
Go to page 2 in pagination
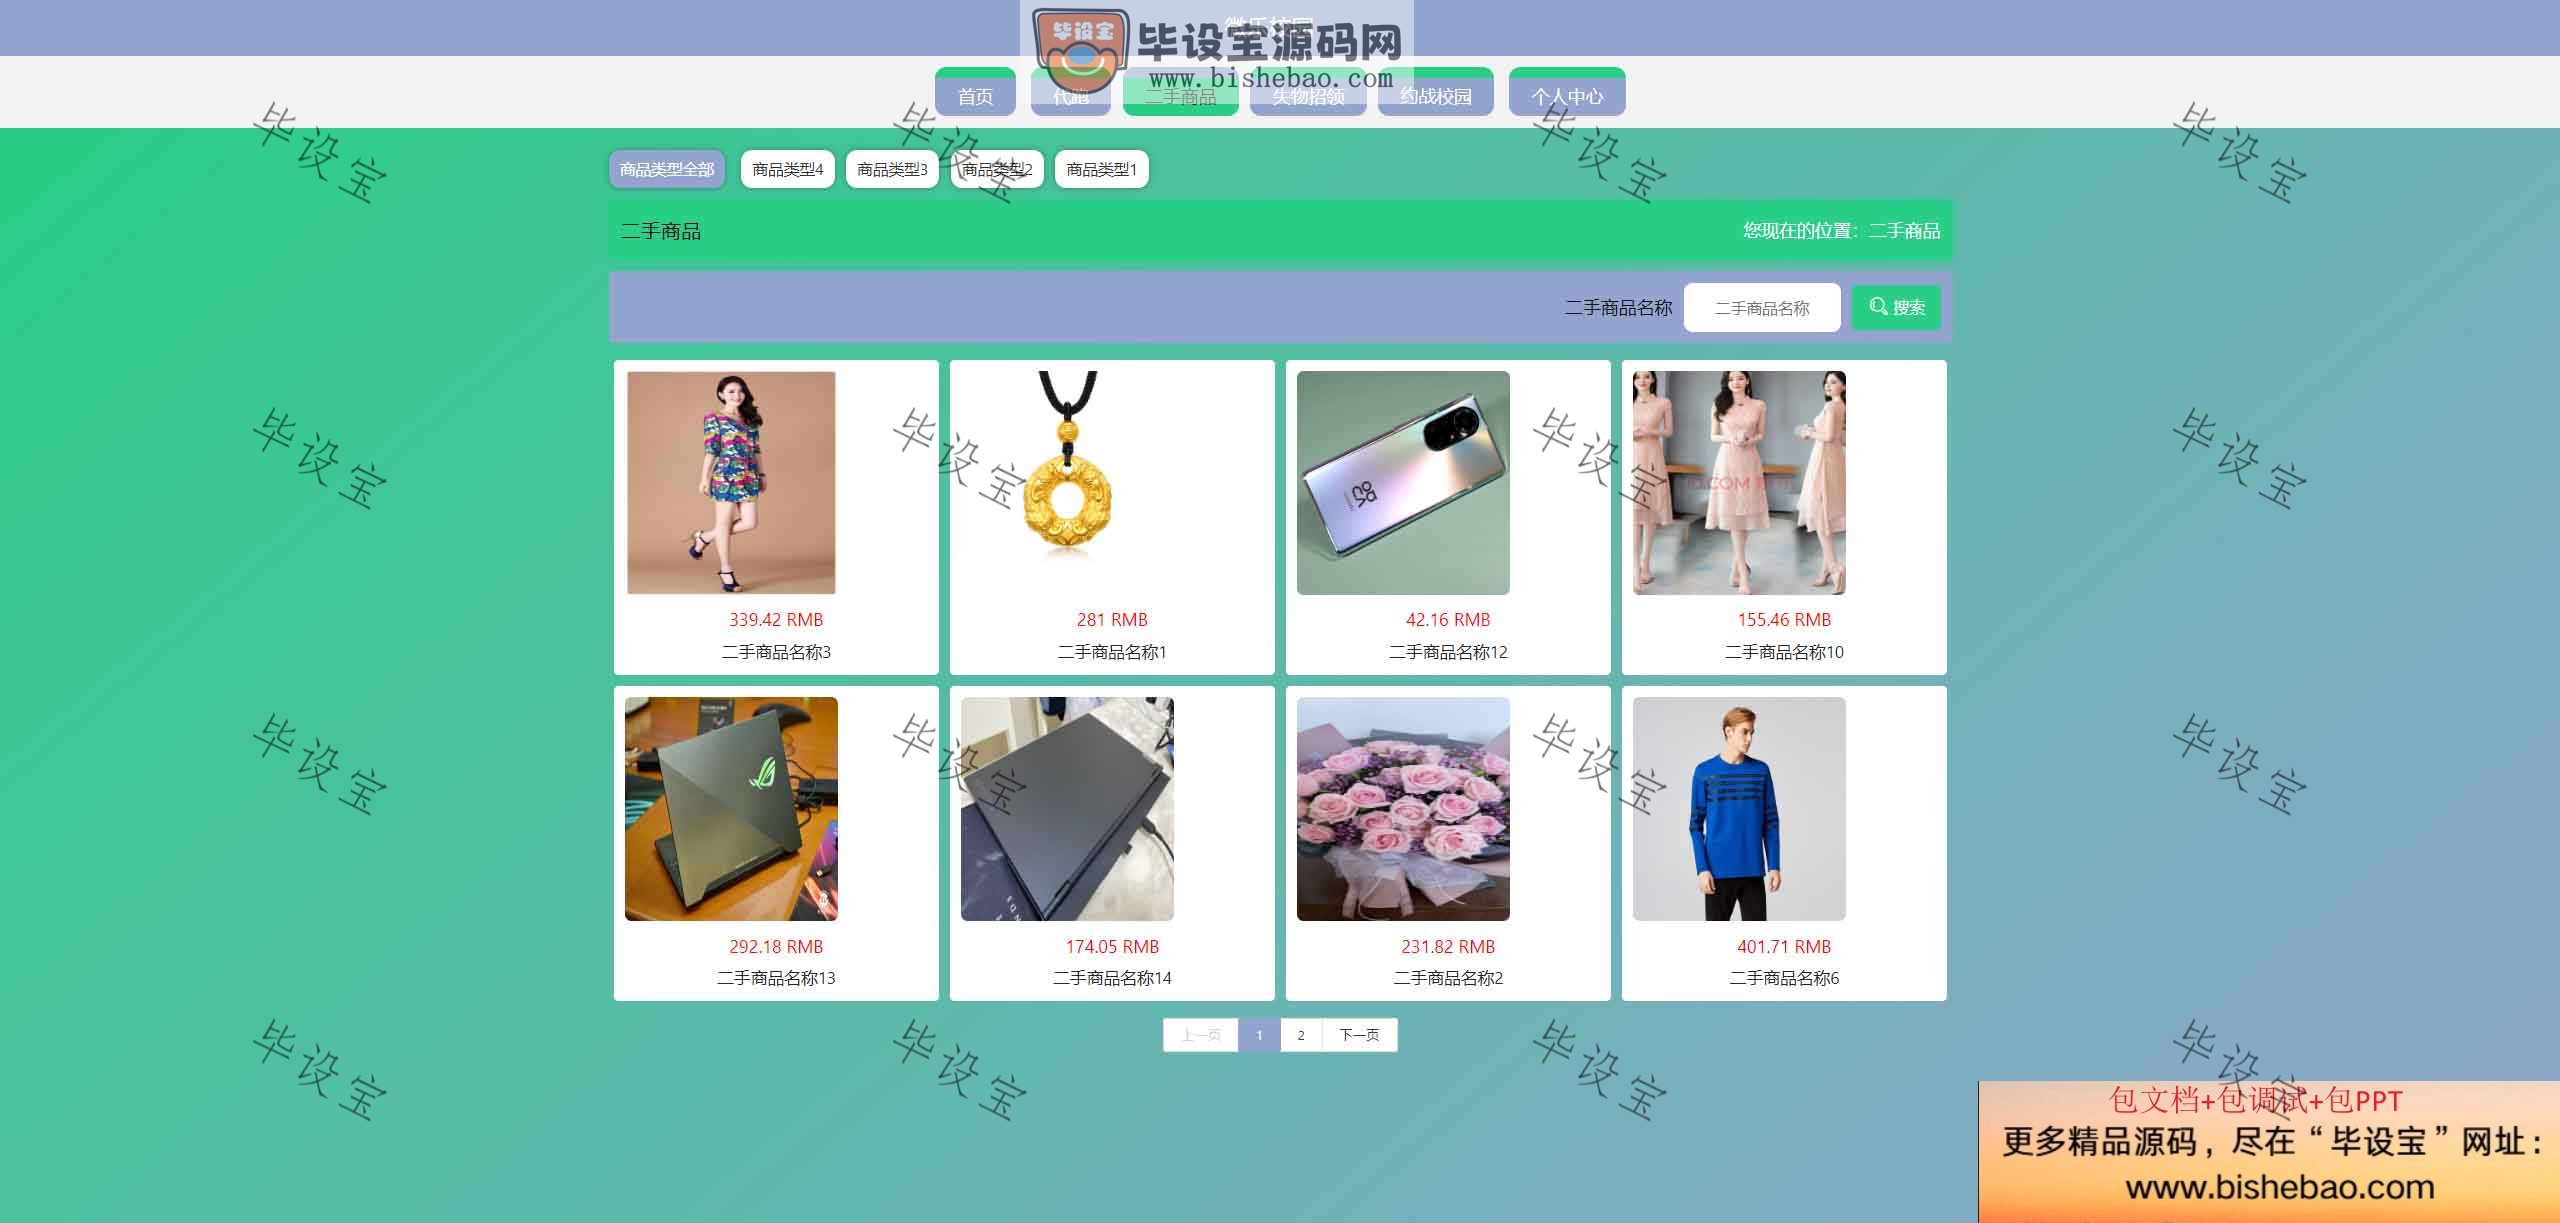1301,1035
